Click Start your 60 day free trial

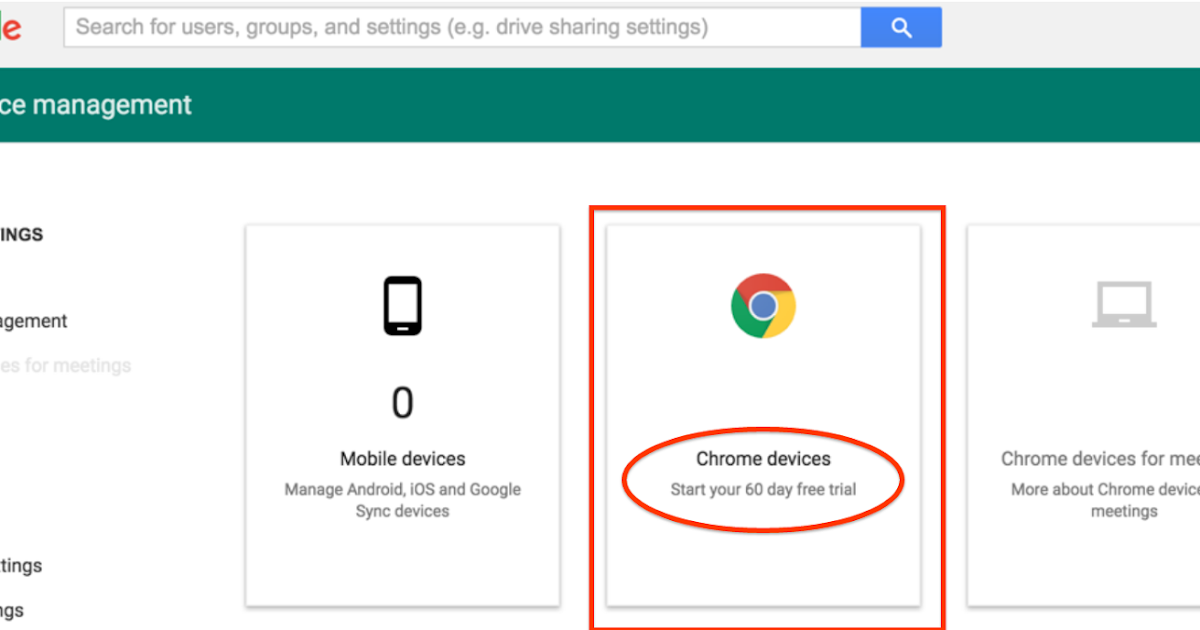click(763, 488)
